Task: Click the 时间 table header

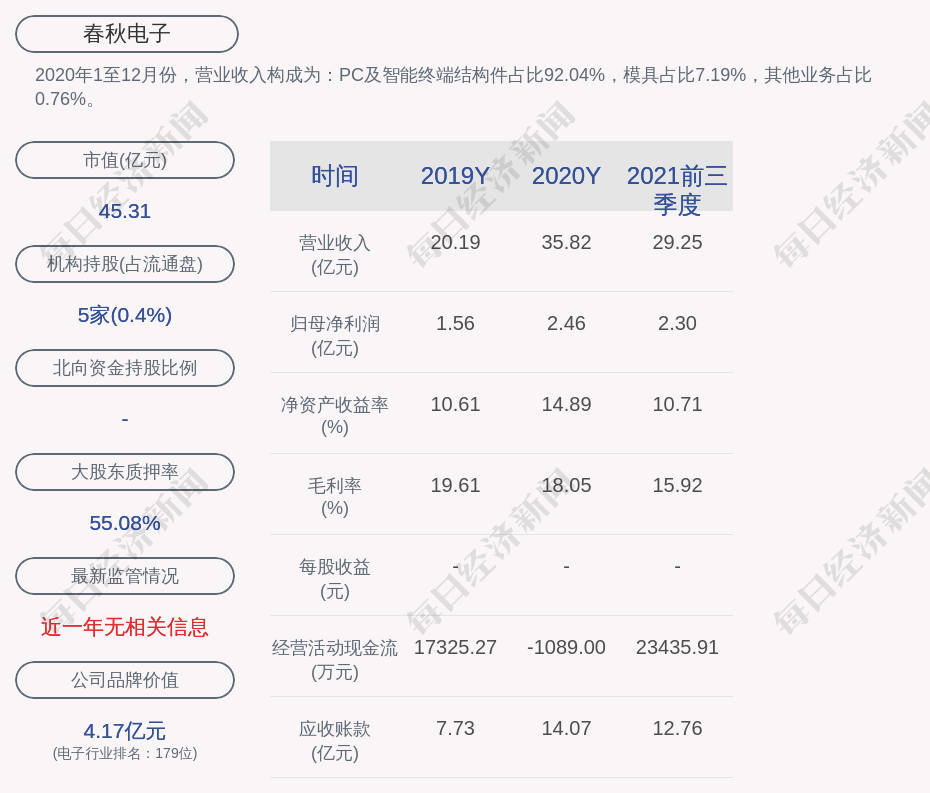Action: (x=335, y=176)
